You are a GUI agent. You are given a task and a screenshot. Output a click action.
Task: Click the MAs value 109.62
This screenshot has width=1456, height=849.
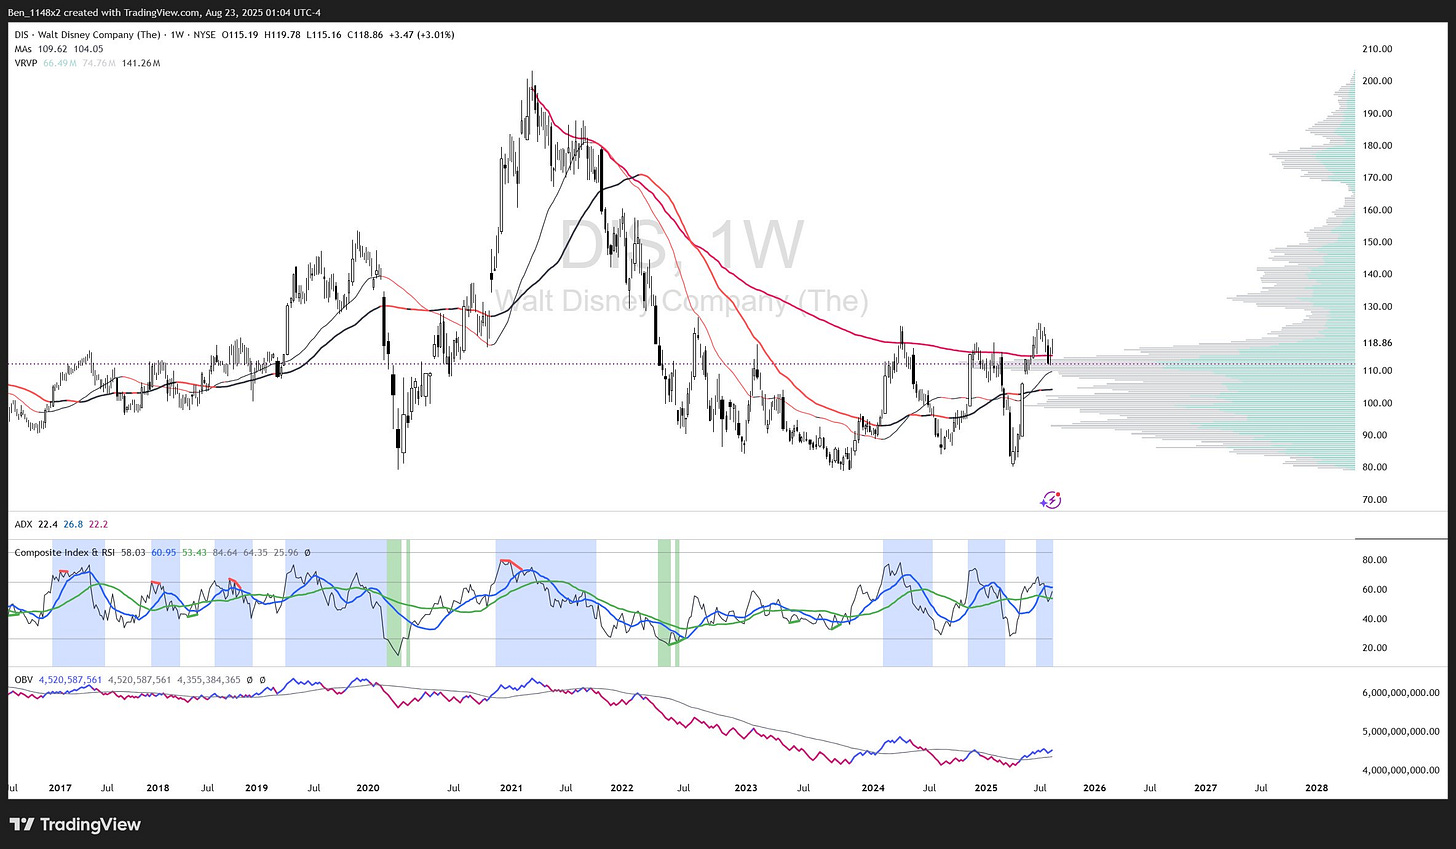pos(53,49)
